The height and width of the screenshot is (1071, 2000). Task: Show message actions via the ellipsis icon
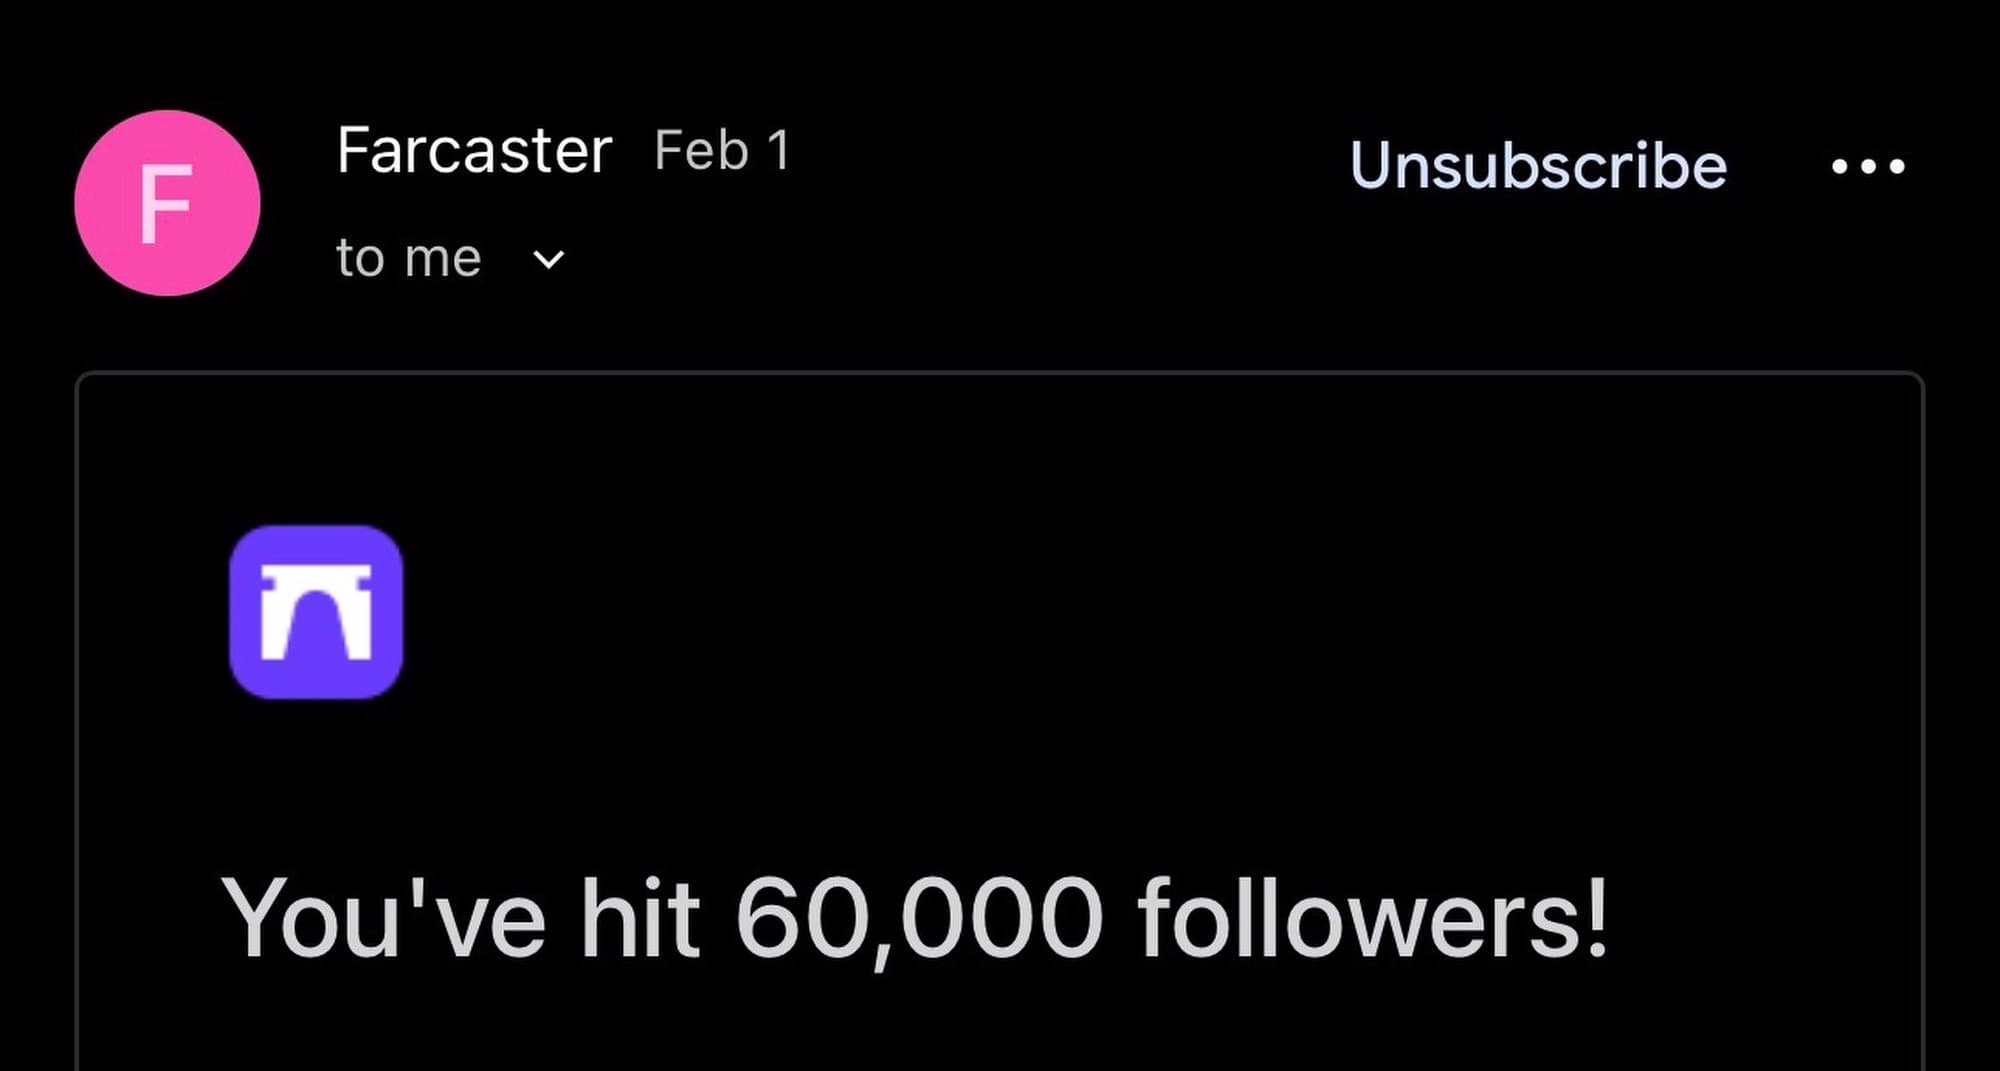pyautogui.click(x=1867, y=166)
